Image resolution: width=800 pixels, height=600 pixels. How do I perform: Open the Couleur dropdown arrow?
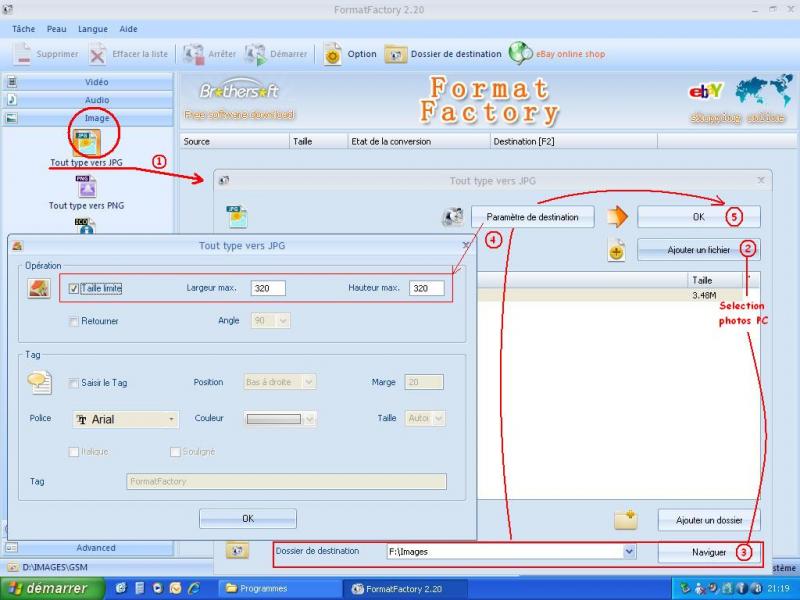[x=309, y=419]
